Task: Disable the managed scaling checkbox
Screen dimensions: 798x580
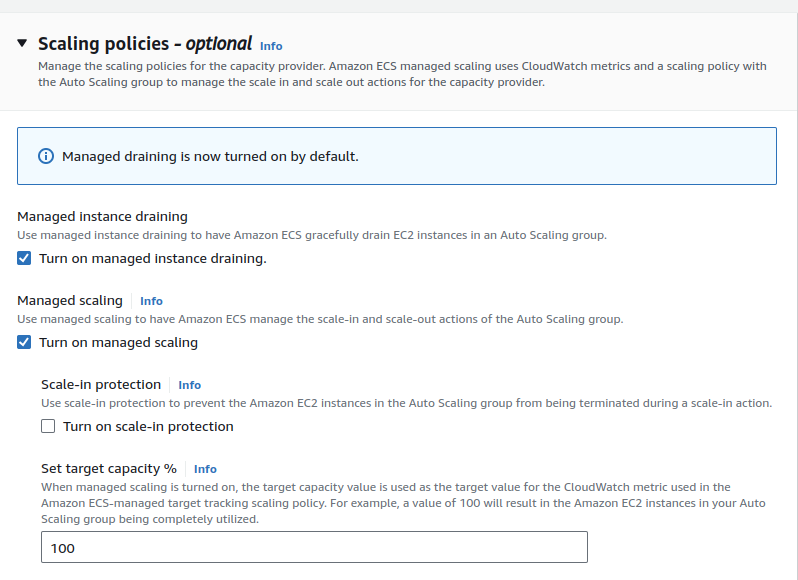Action: coord(25,342)
